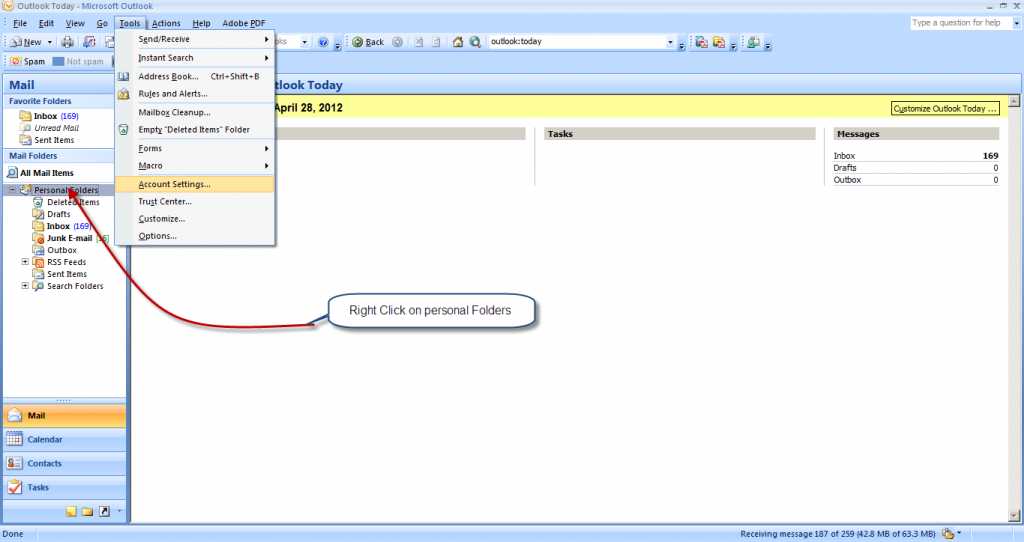
Task: Select Trust Center in Tools menu
Action: (x=195, y=202)
